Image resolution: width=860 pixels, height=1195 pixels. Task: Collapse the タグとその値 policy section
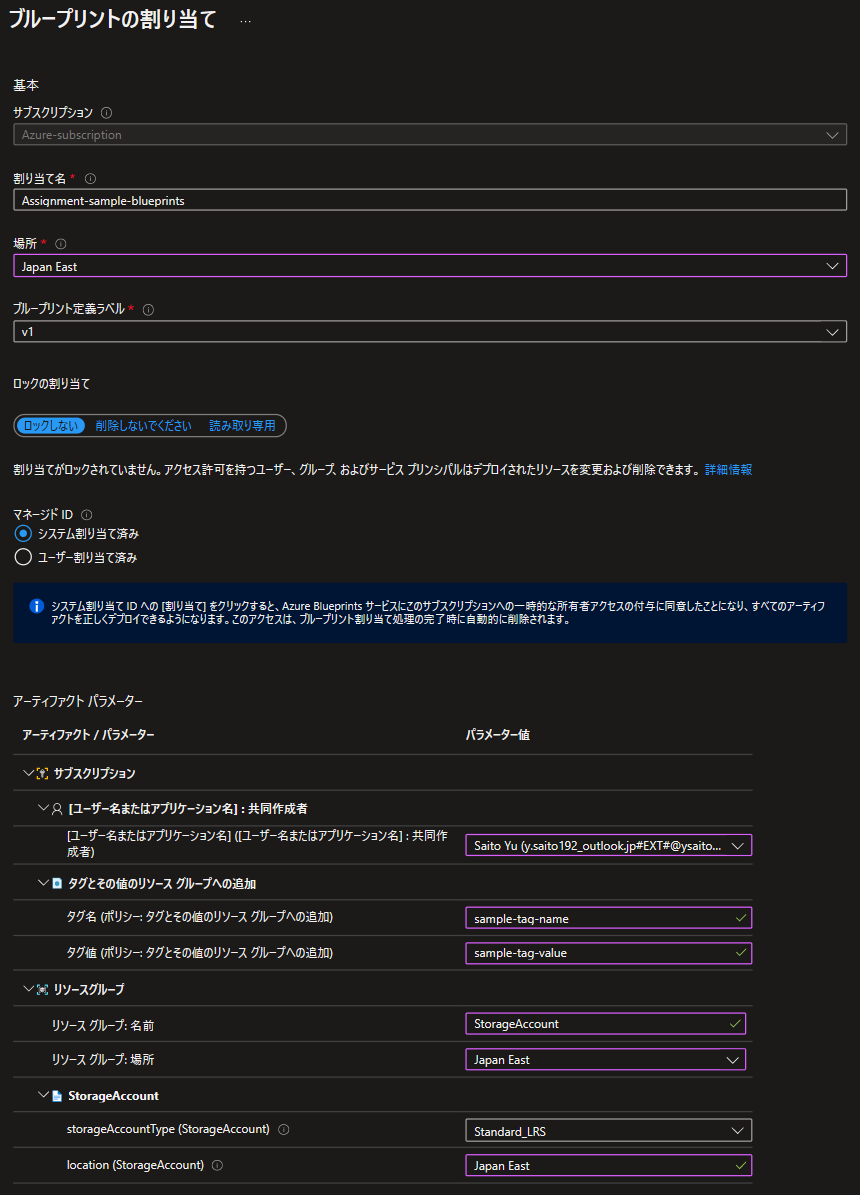[43, 883]
